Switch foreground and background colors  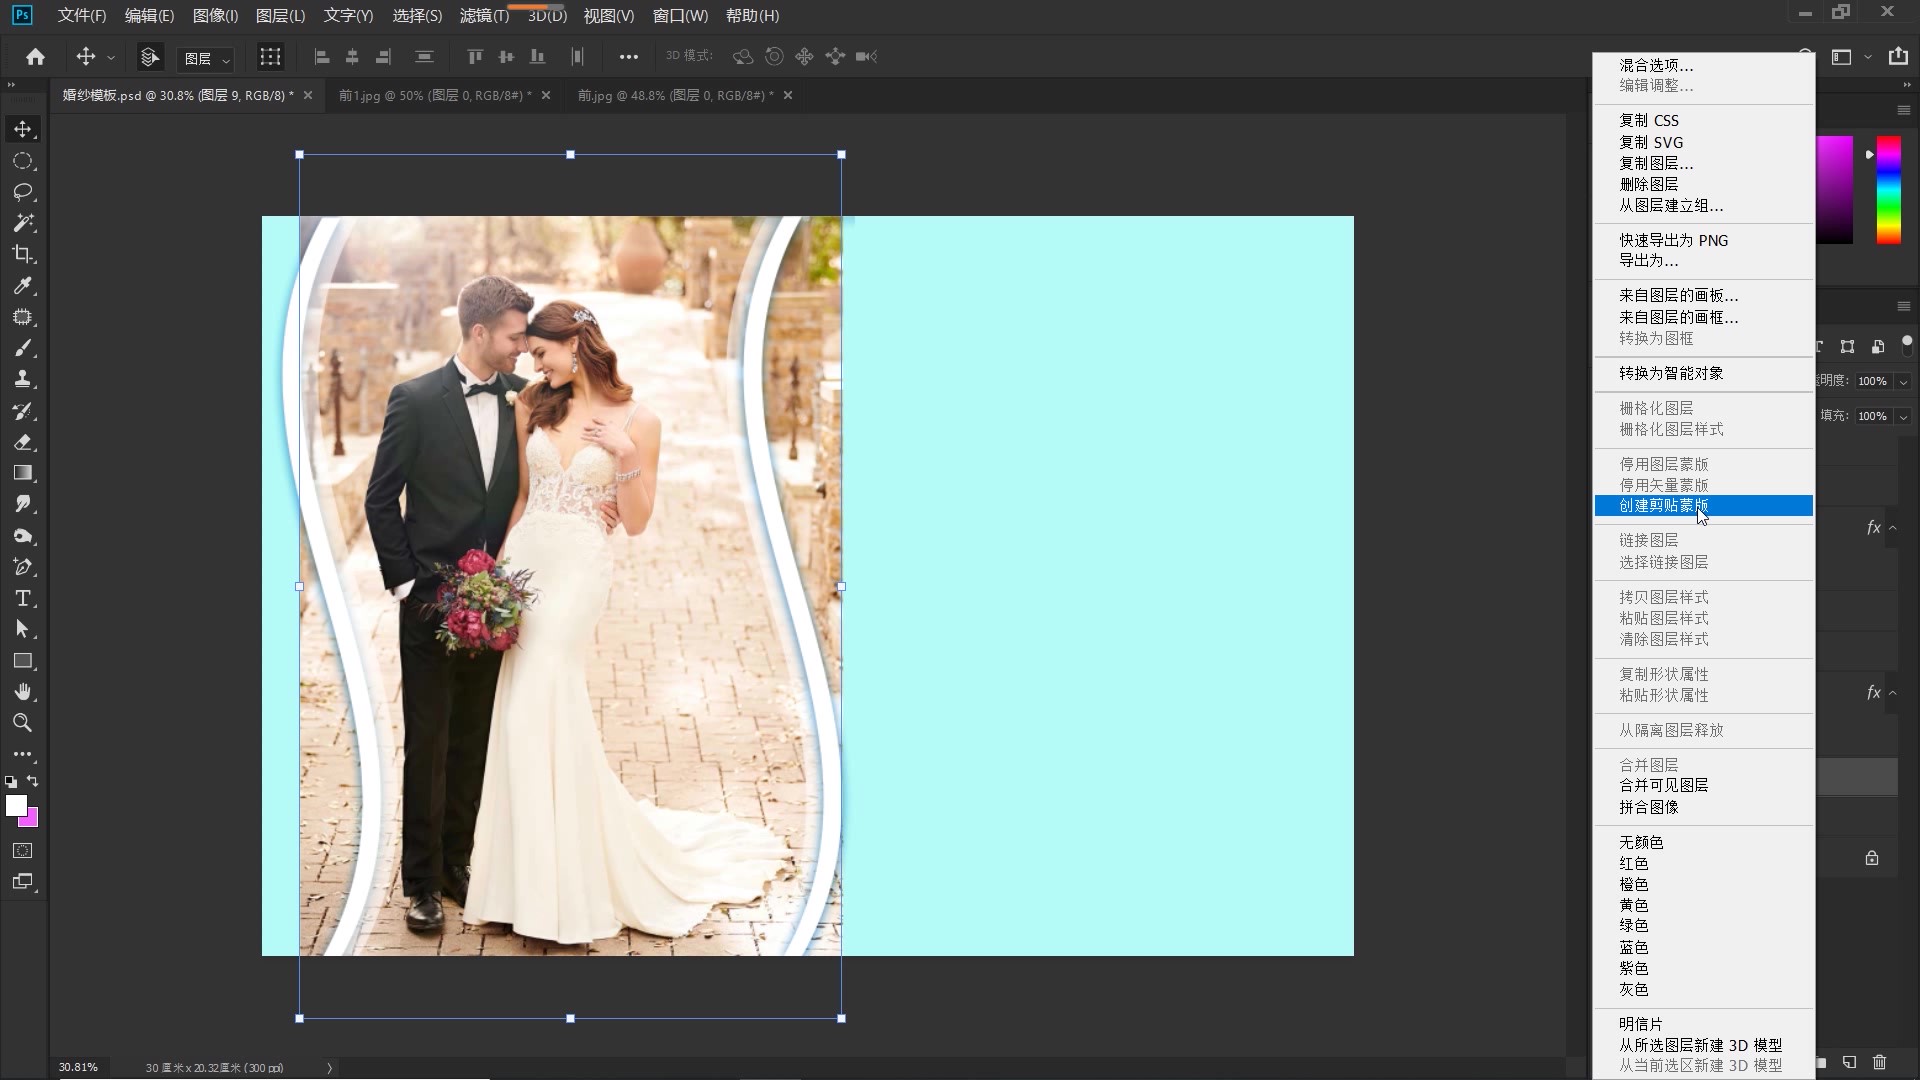click(x=33, y=781)
